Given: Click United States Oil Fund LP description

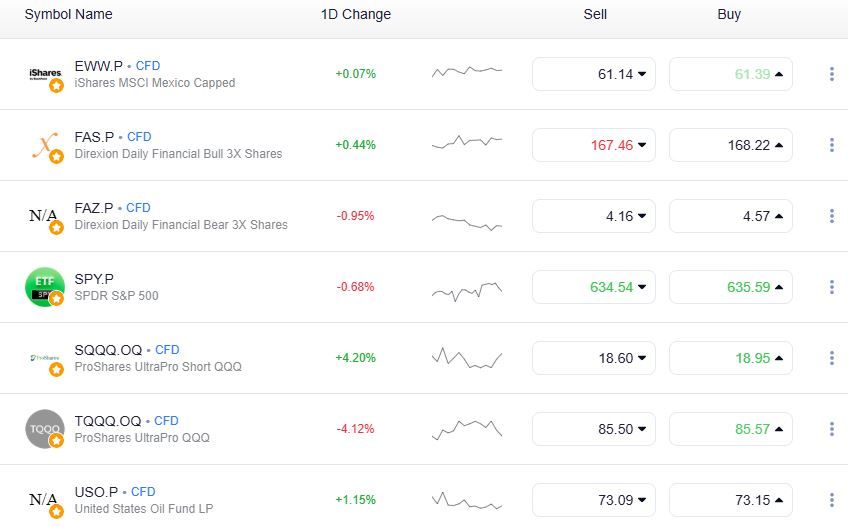Looking at the screenshot, I should click(x=144, y=509).
